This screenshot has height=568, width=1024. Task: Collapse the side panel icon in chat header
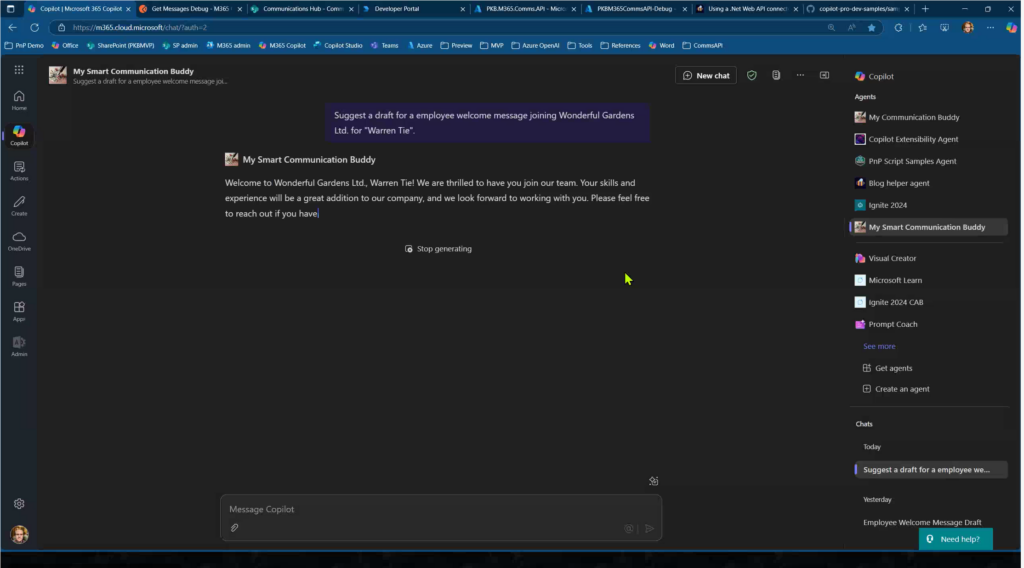click(x=824, y=76)
